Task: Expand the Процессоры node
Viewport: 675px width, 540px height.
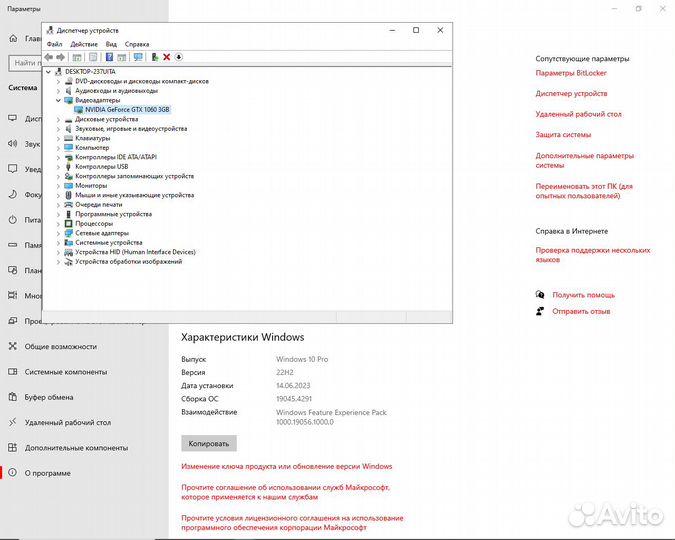Action: pos(58,223)
